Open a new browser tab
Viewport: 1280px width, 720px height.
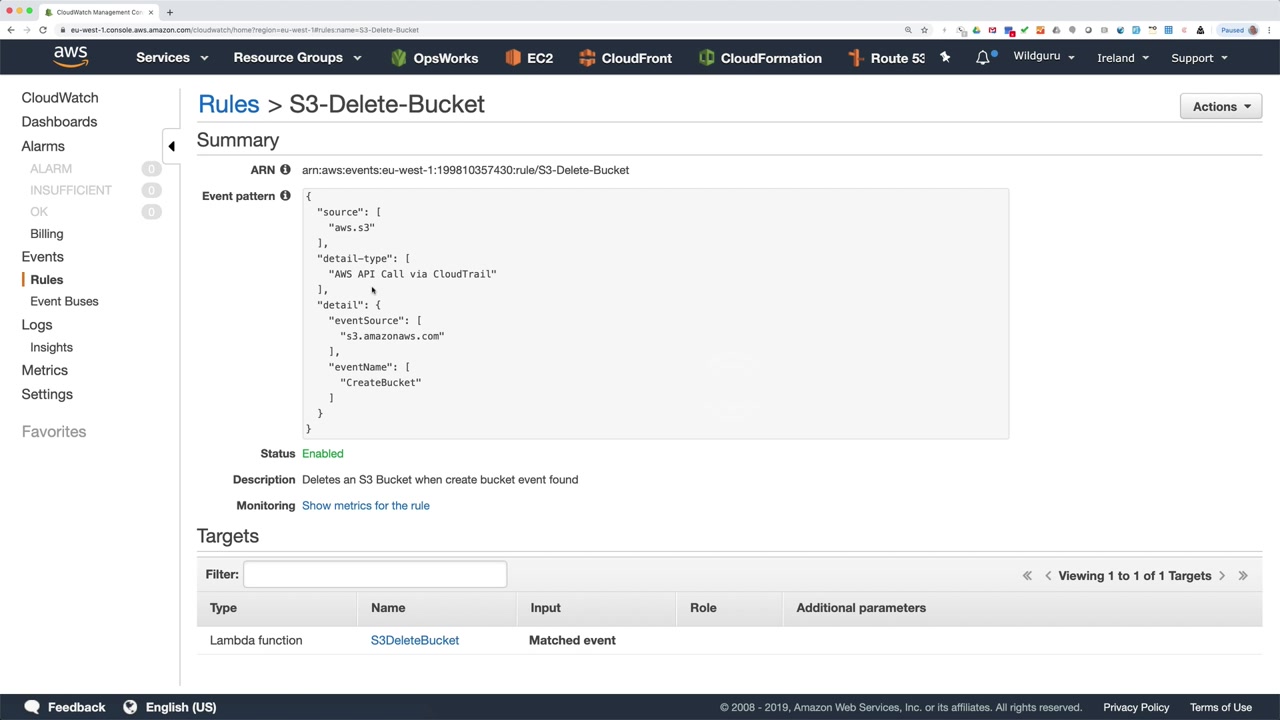pos(170,12)
